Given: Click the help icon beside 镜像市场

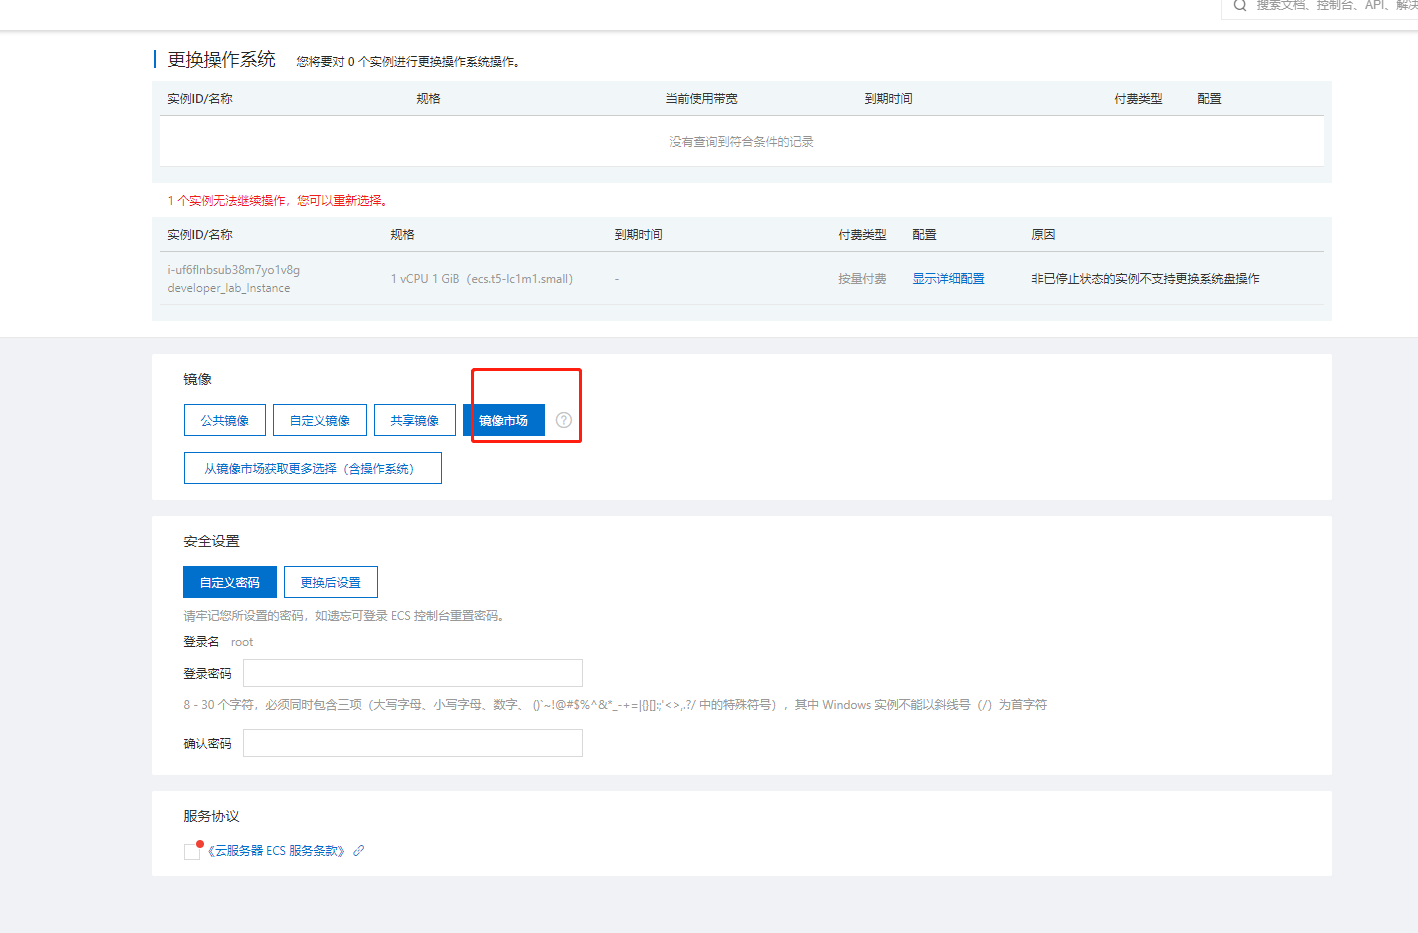Looking at the screenshot, I should click(x=564, y=420).
